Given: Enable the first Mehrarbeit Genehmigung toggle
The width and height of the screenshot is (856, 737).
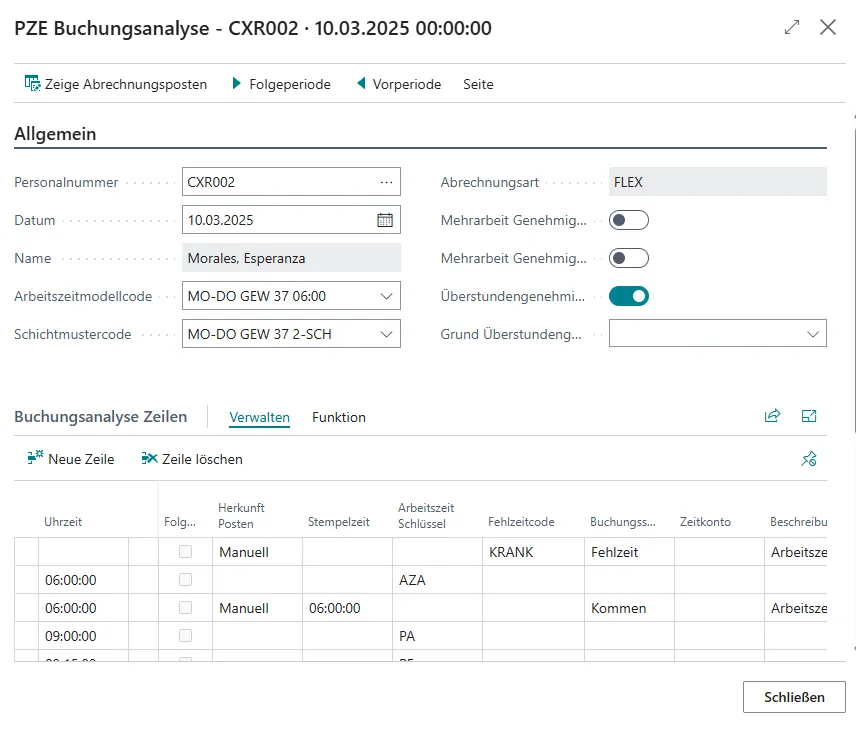Looking at the screenshot, I should [x=629, y=220].
